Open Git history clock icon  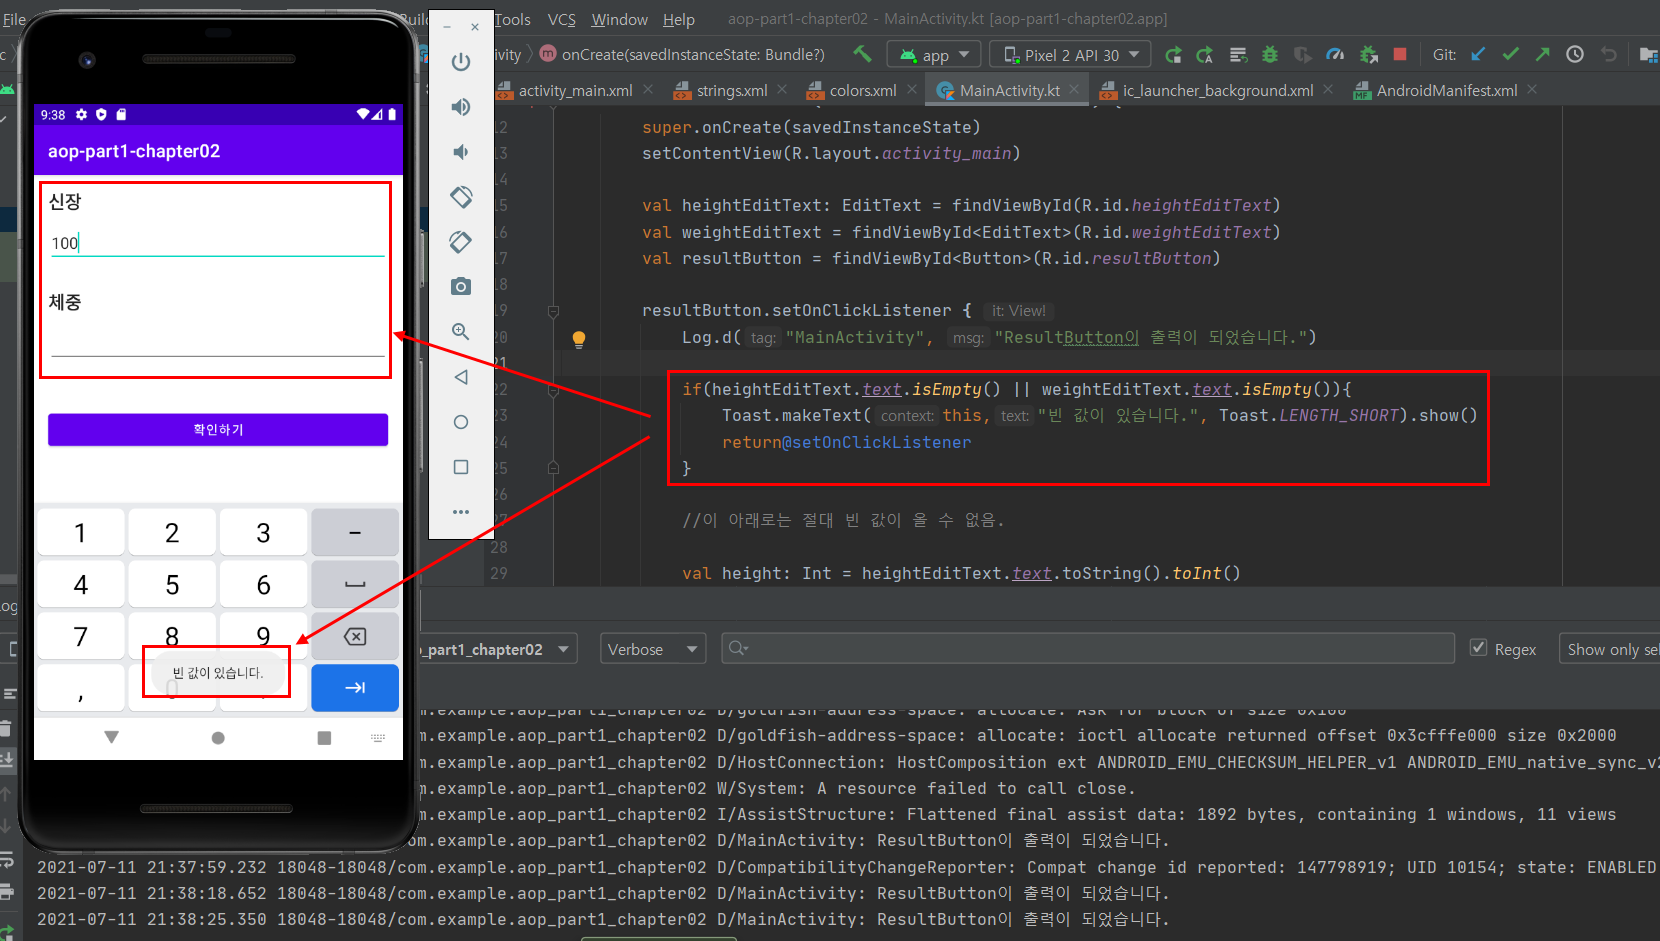click(x=1575, y=55)
